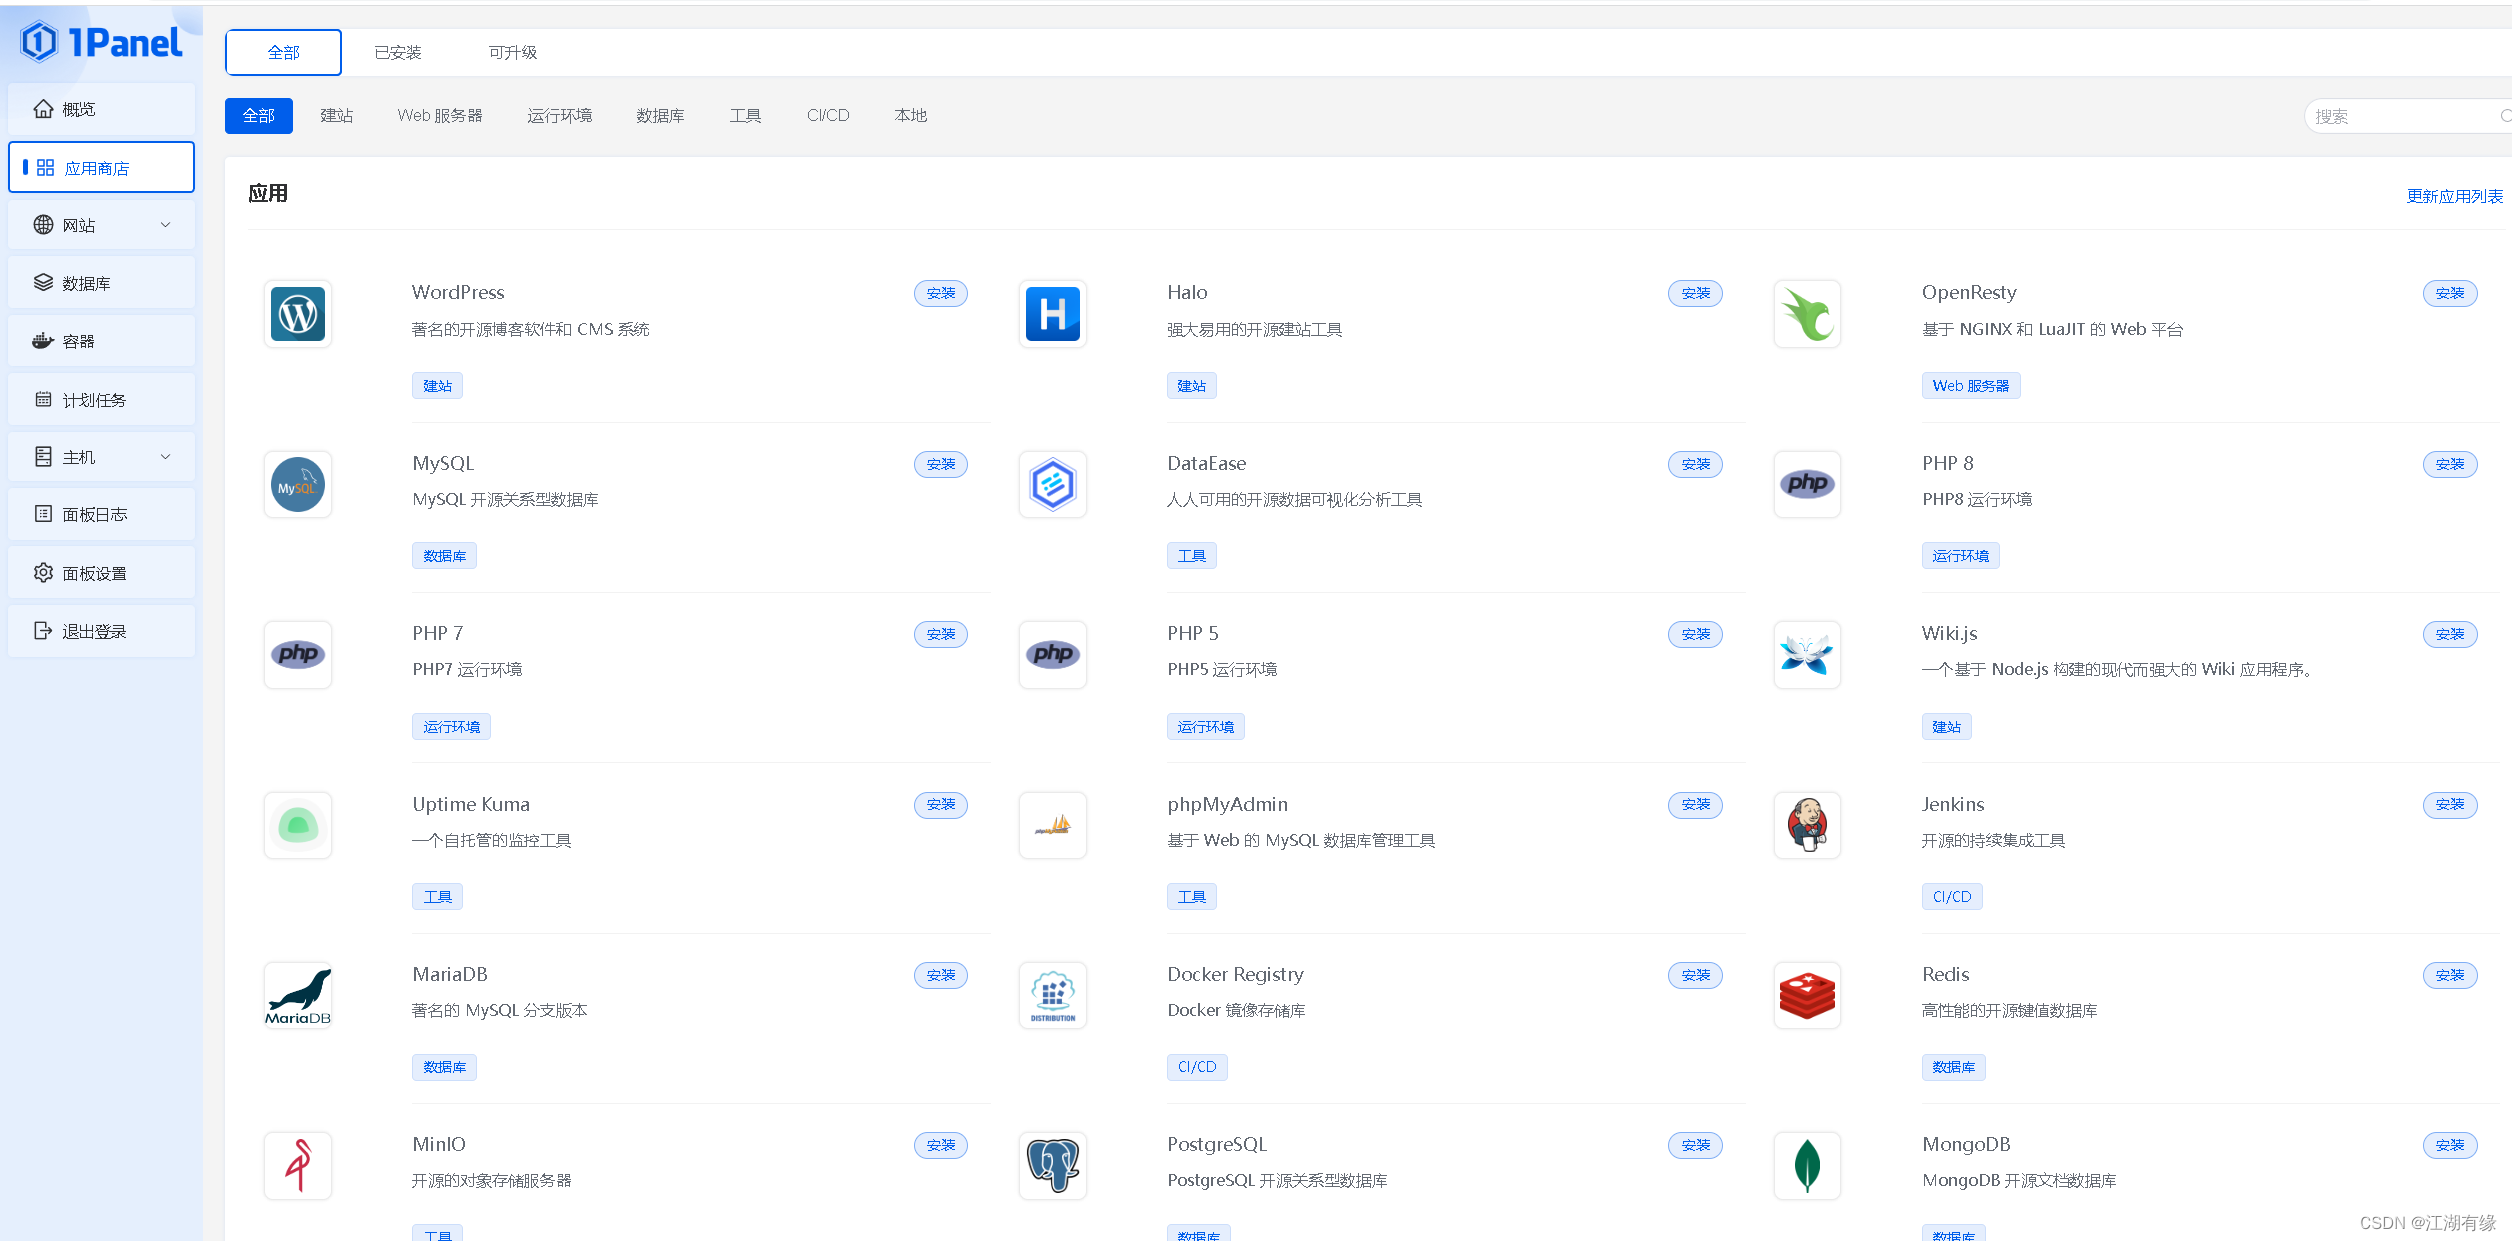This screenshot has width=2512, height=1241.
Task: Open the MariaDB app icon
Action: coord(298,995)
